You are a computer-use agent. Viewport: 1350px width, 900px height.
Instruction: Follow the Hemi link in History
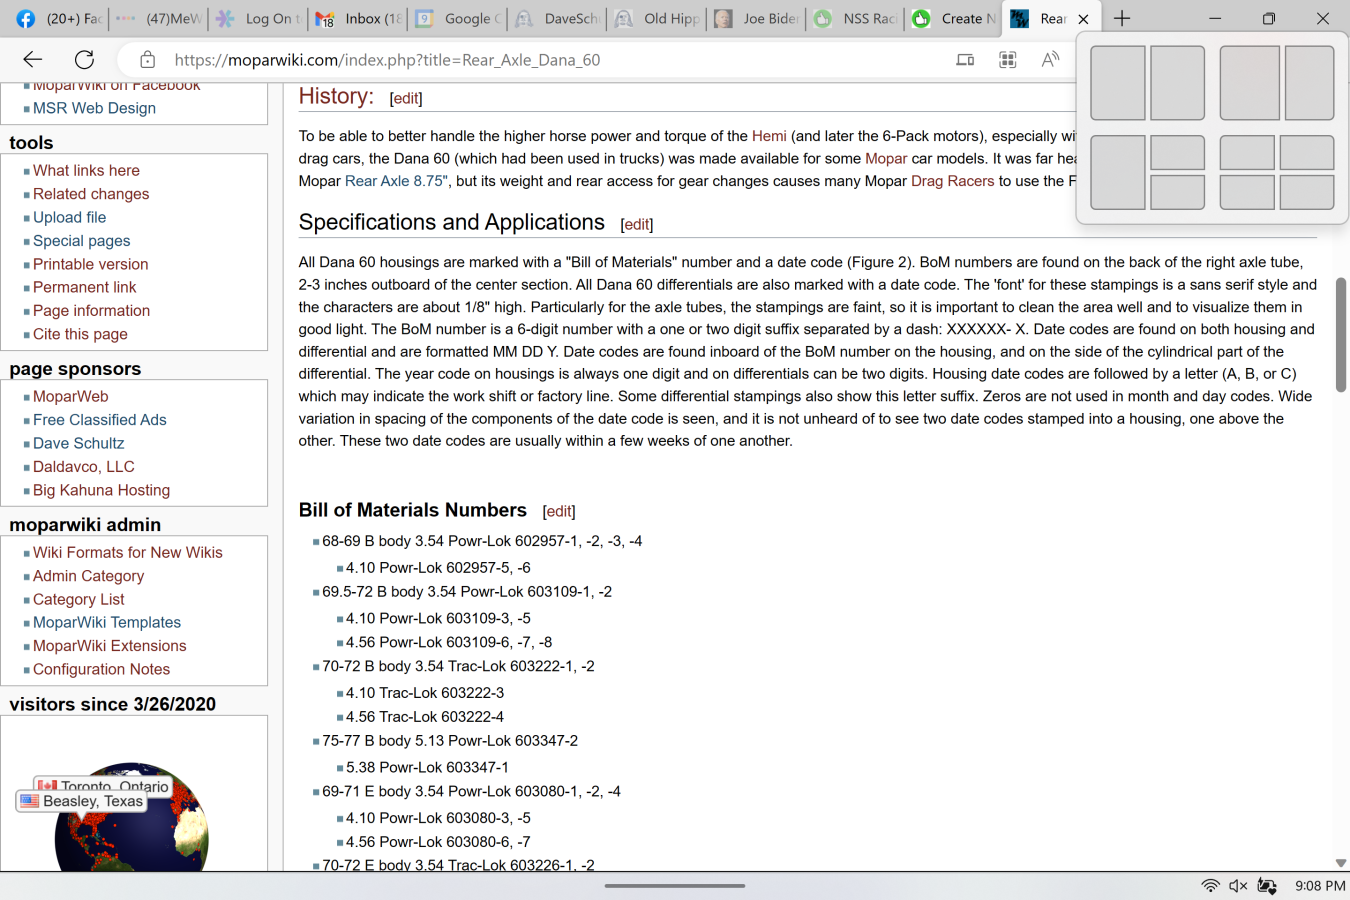(x=769, y=136)
